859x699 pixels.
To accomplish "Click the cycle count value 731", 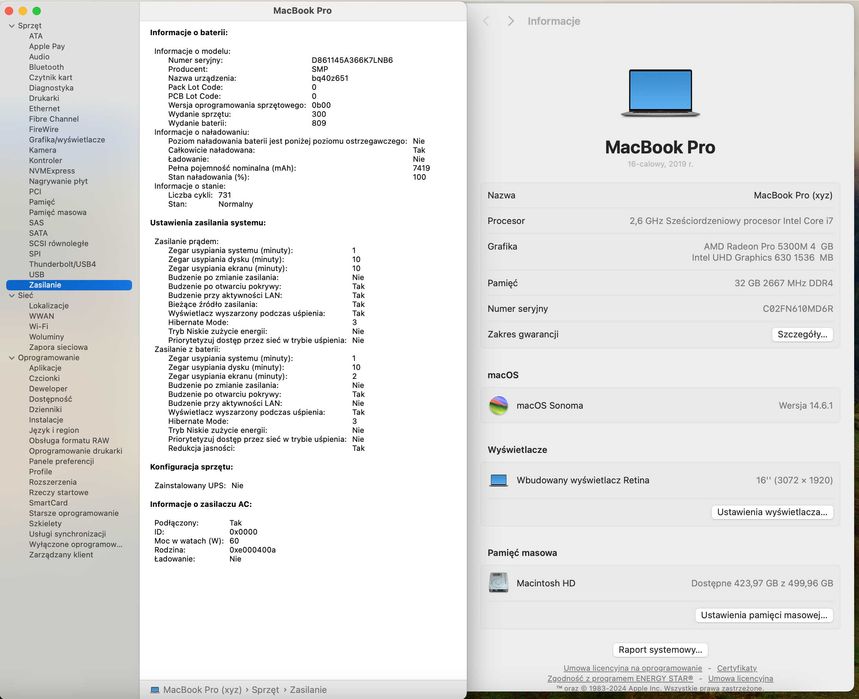I will (225, 195).
